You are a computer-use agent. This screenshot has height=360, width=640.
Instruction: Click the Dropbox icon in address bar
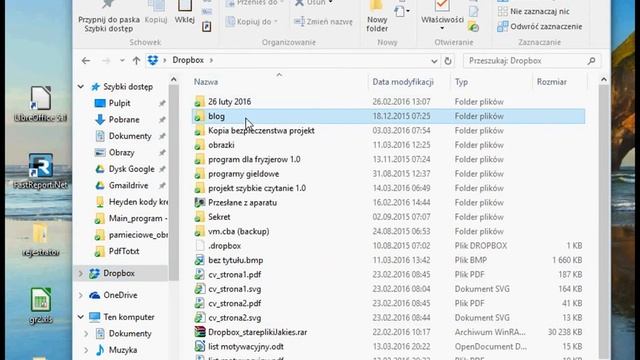pyautogui.click(x=153, y=60)
